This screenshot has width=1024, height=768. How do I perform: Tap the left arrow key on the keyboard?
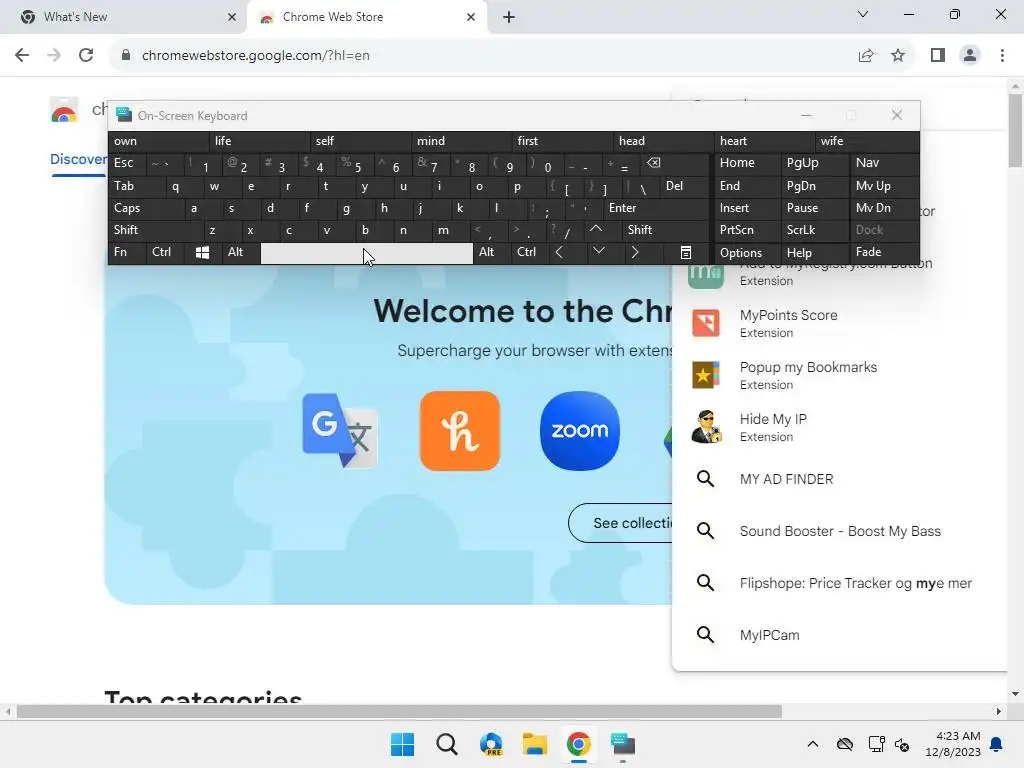559,253
